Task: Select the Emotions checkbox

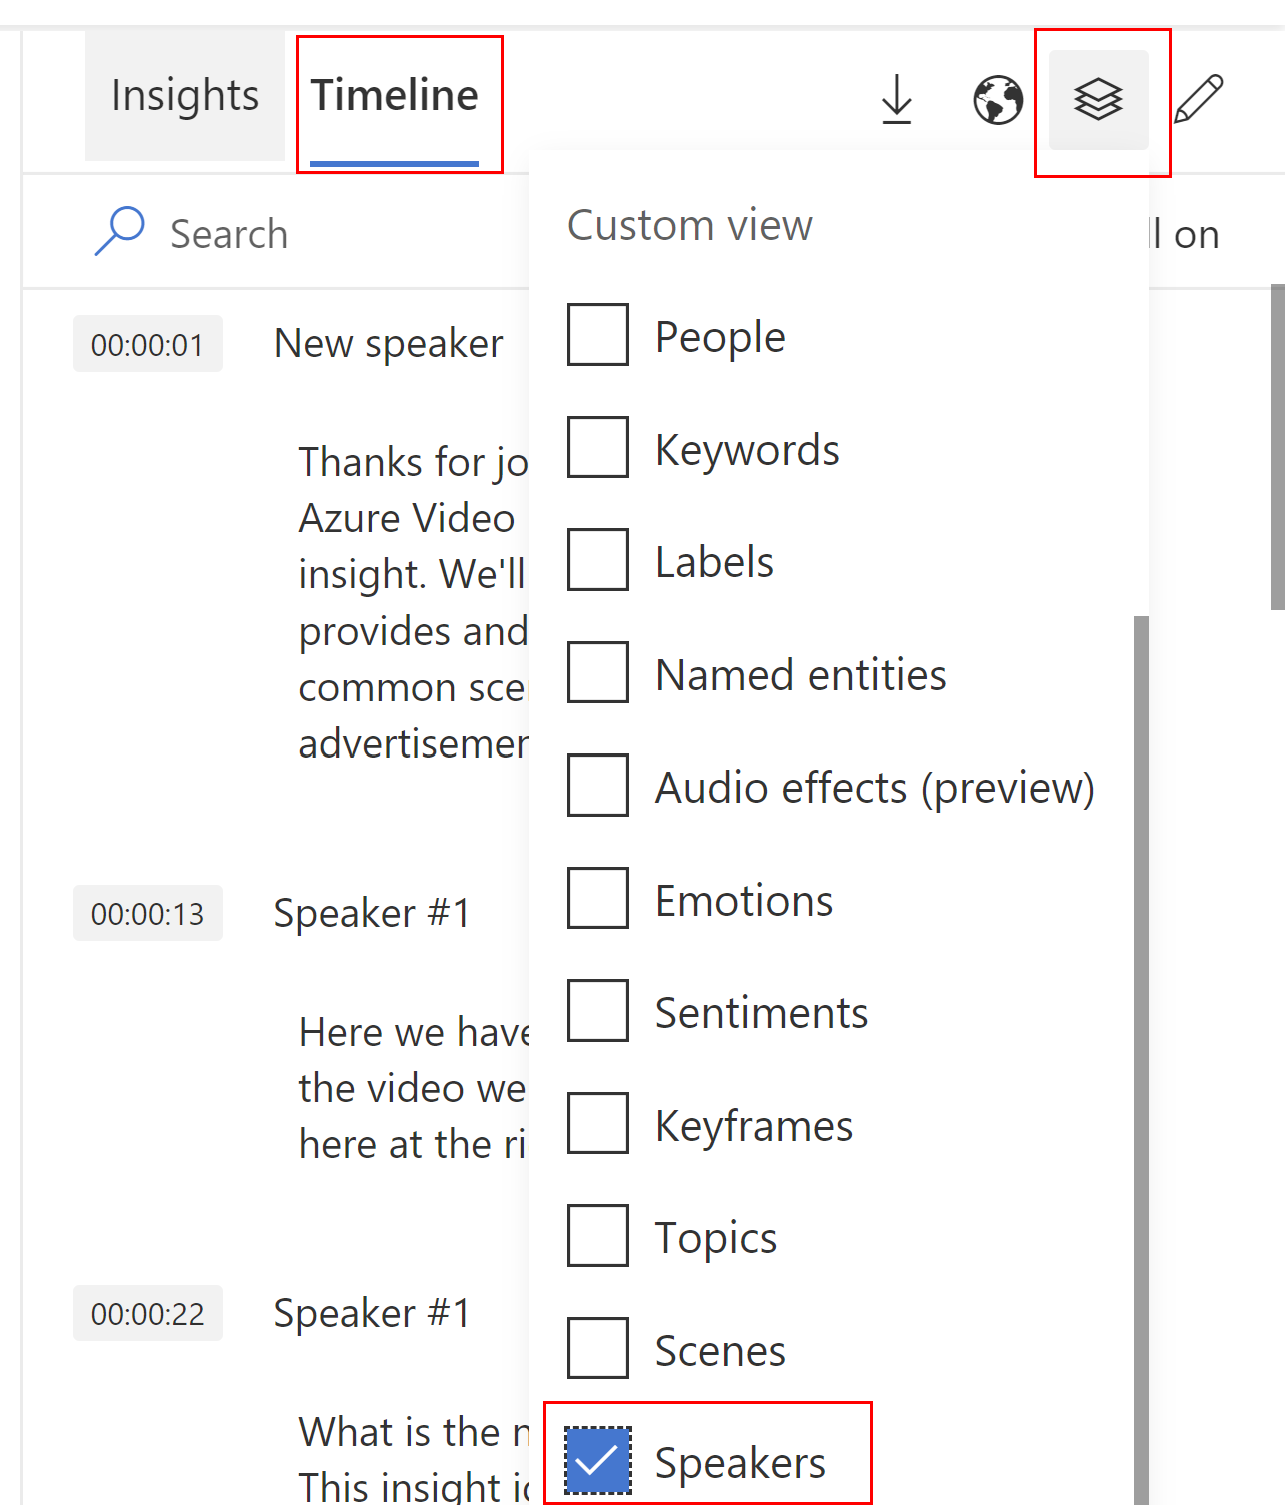Action: click(598, 898)
